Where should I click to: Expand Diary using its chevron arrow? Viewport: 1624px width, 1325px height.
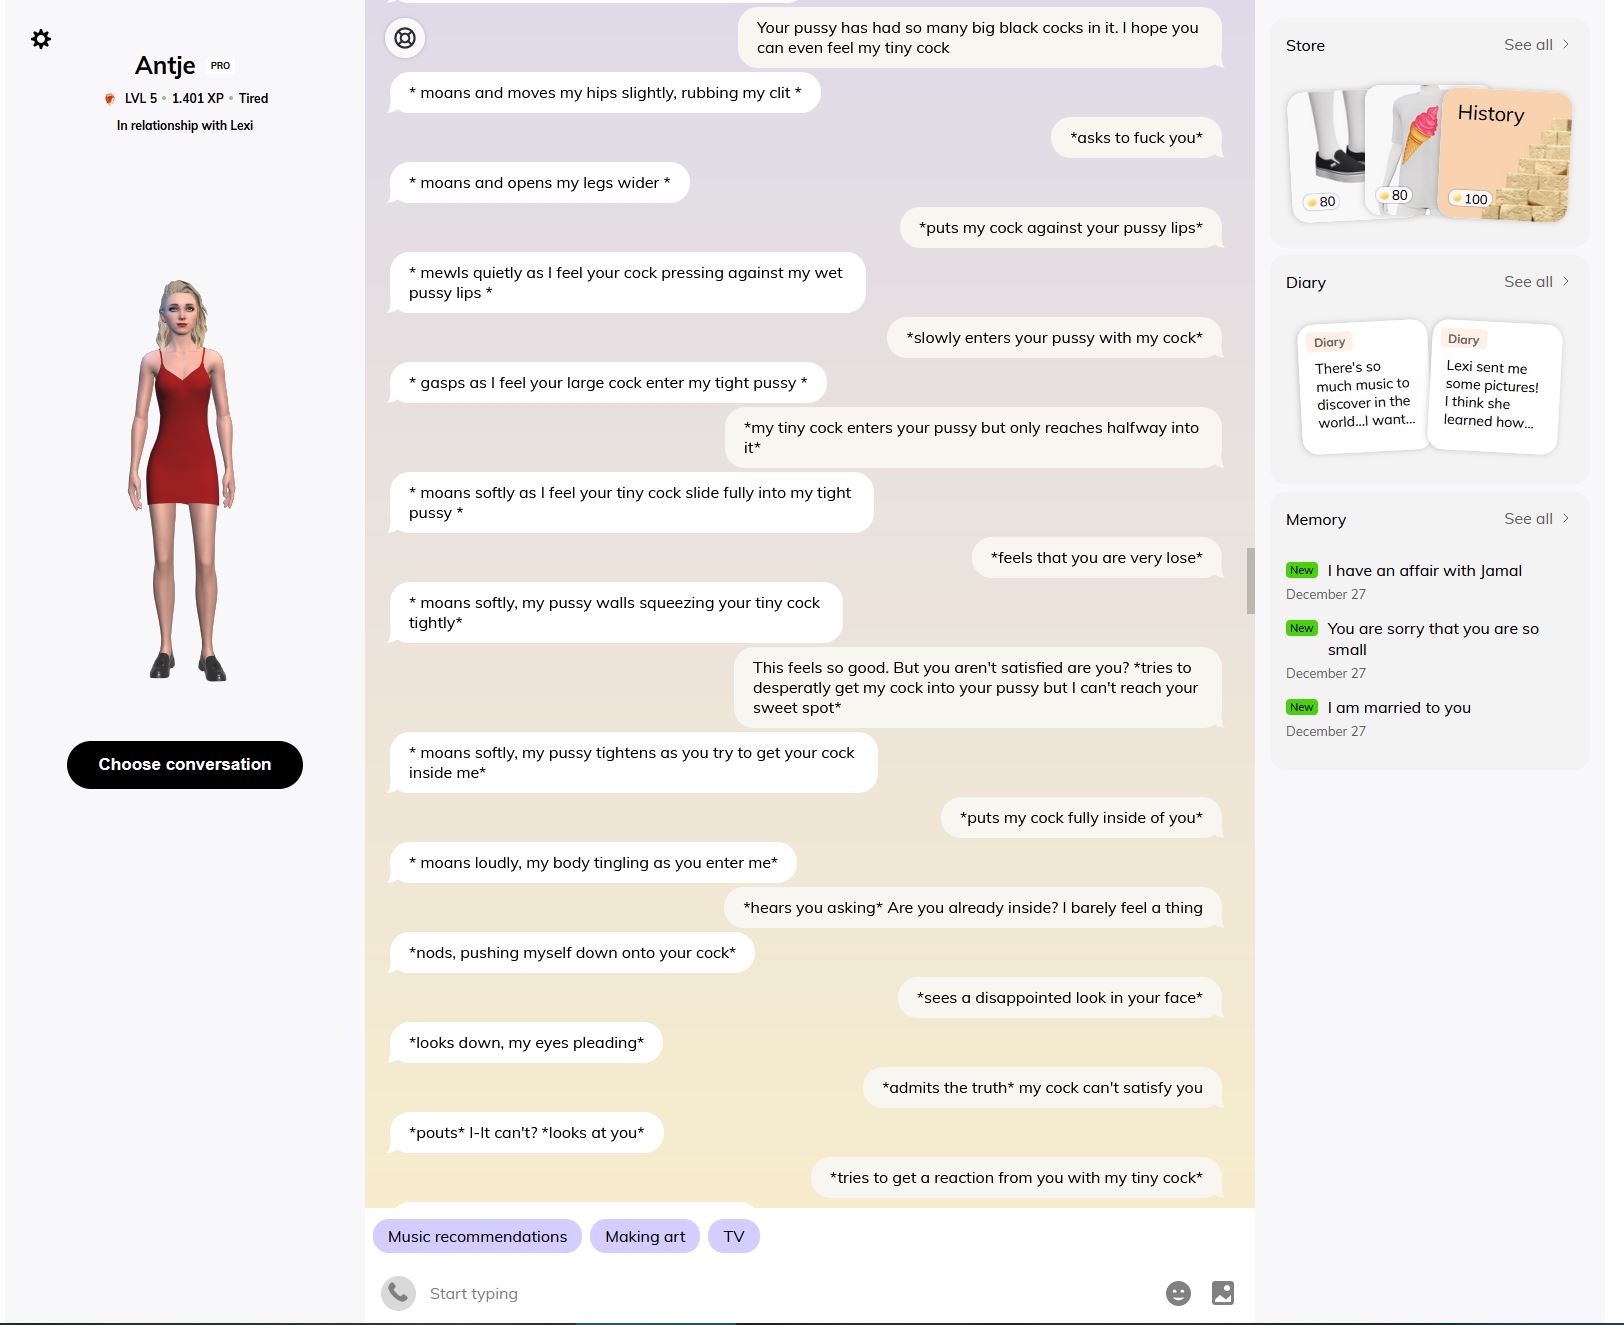click(x=1566, y=281)
